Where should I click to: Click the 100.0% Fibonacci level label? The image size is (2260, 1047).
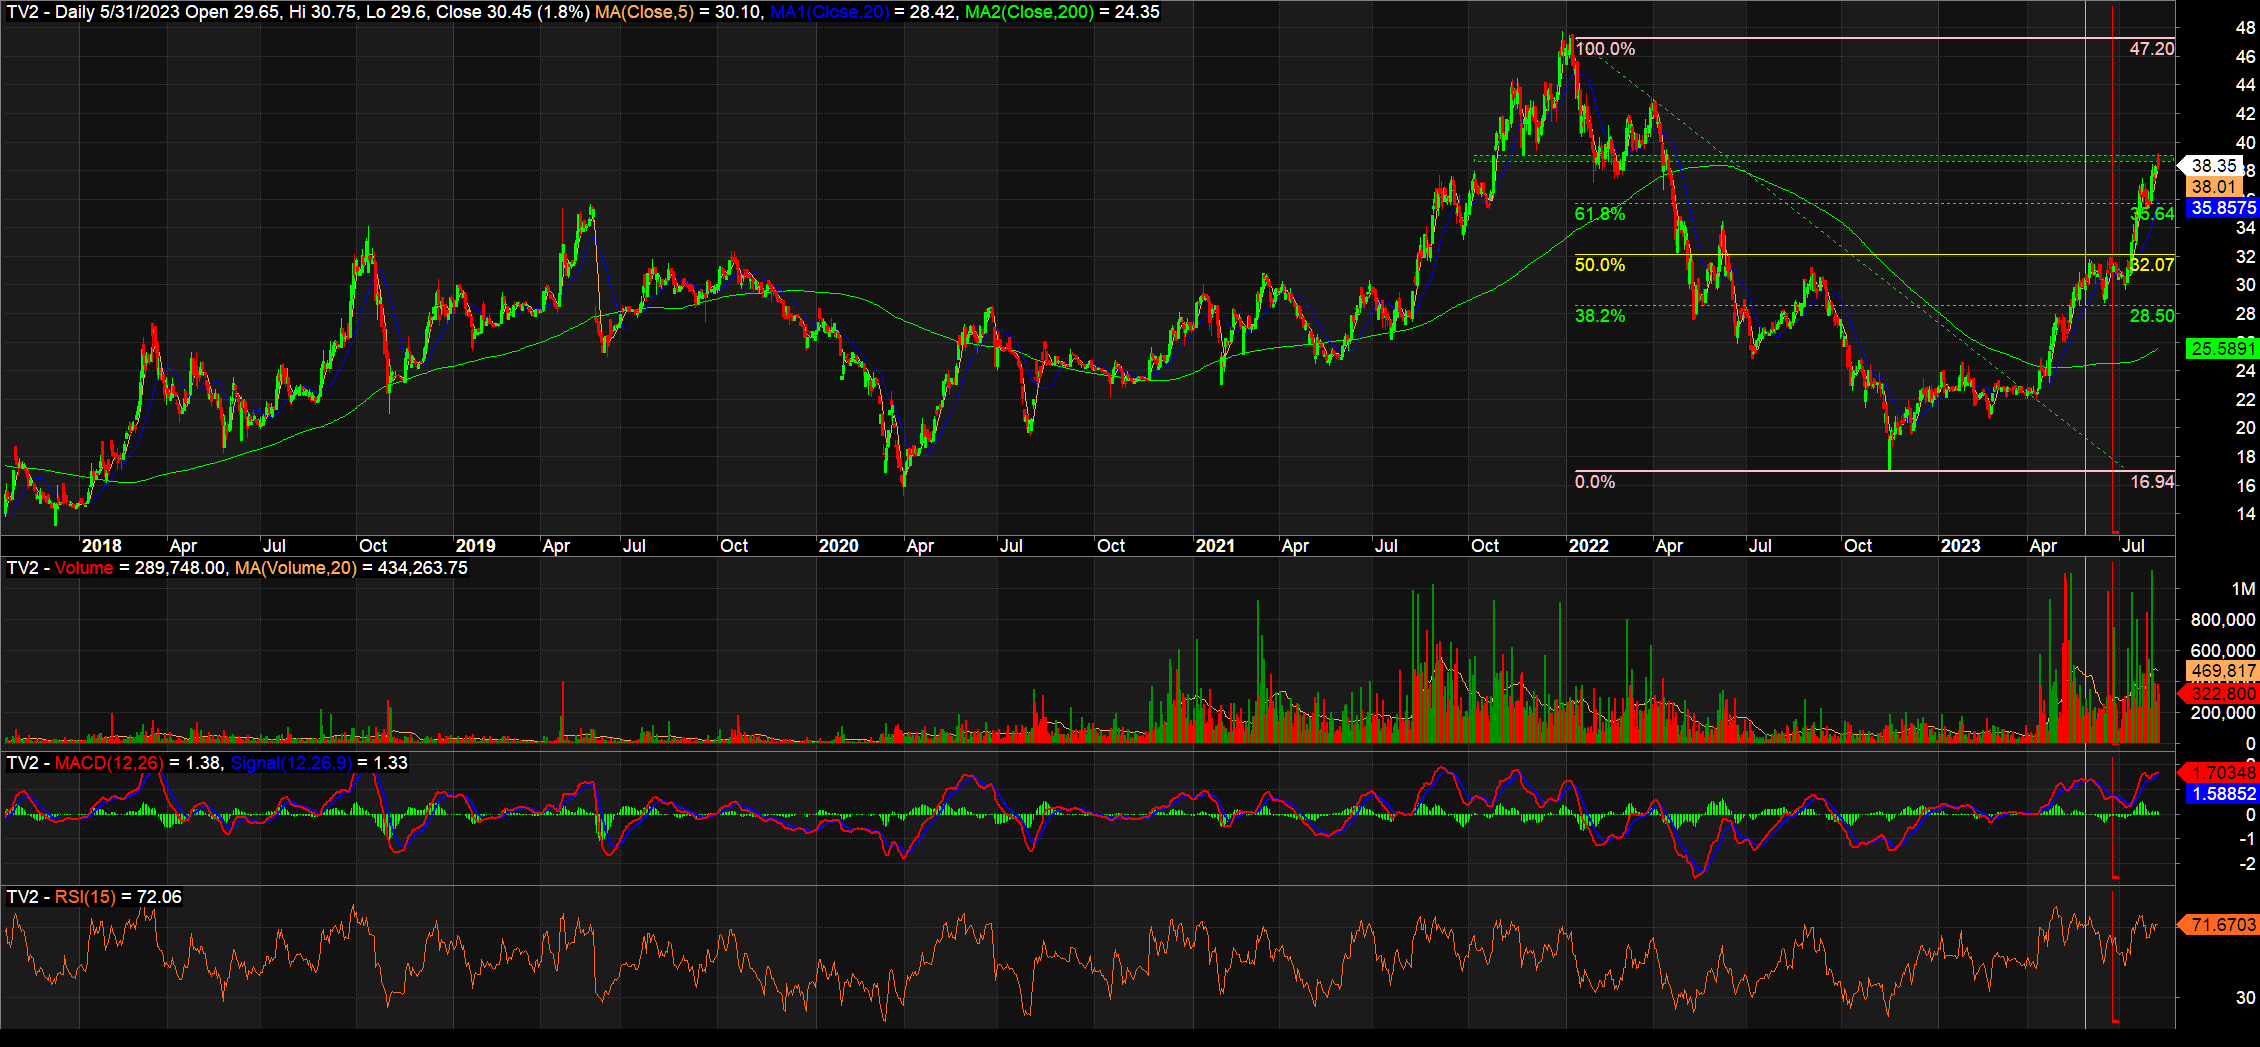[1605, 49]
